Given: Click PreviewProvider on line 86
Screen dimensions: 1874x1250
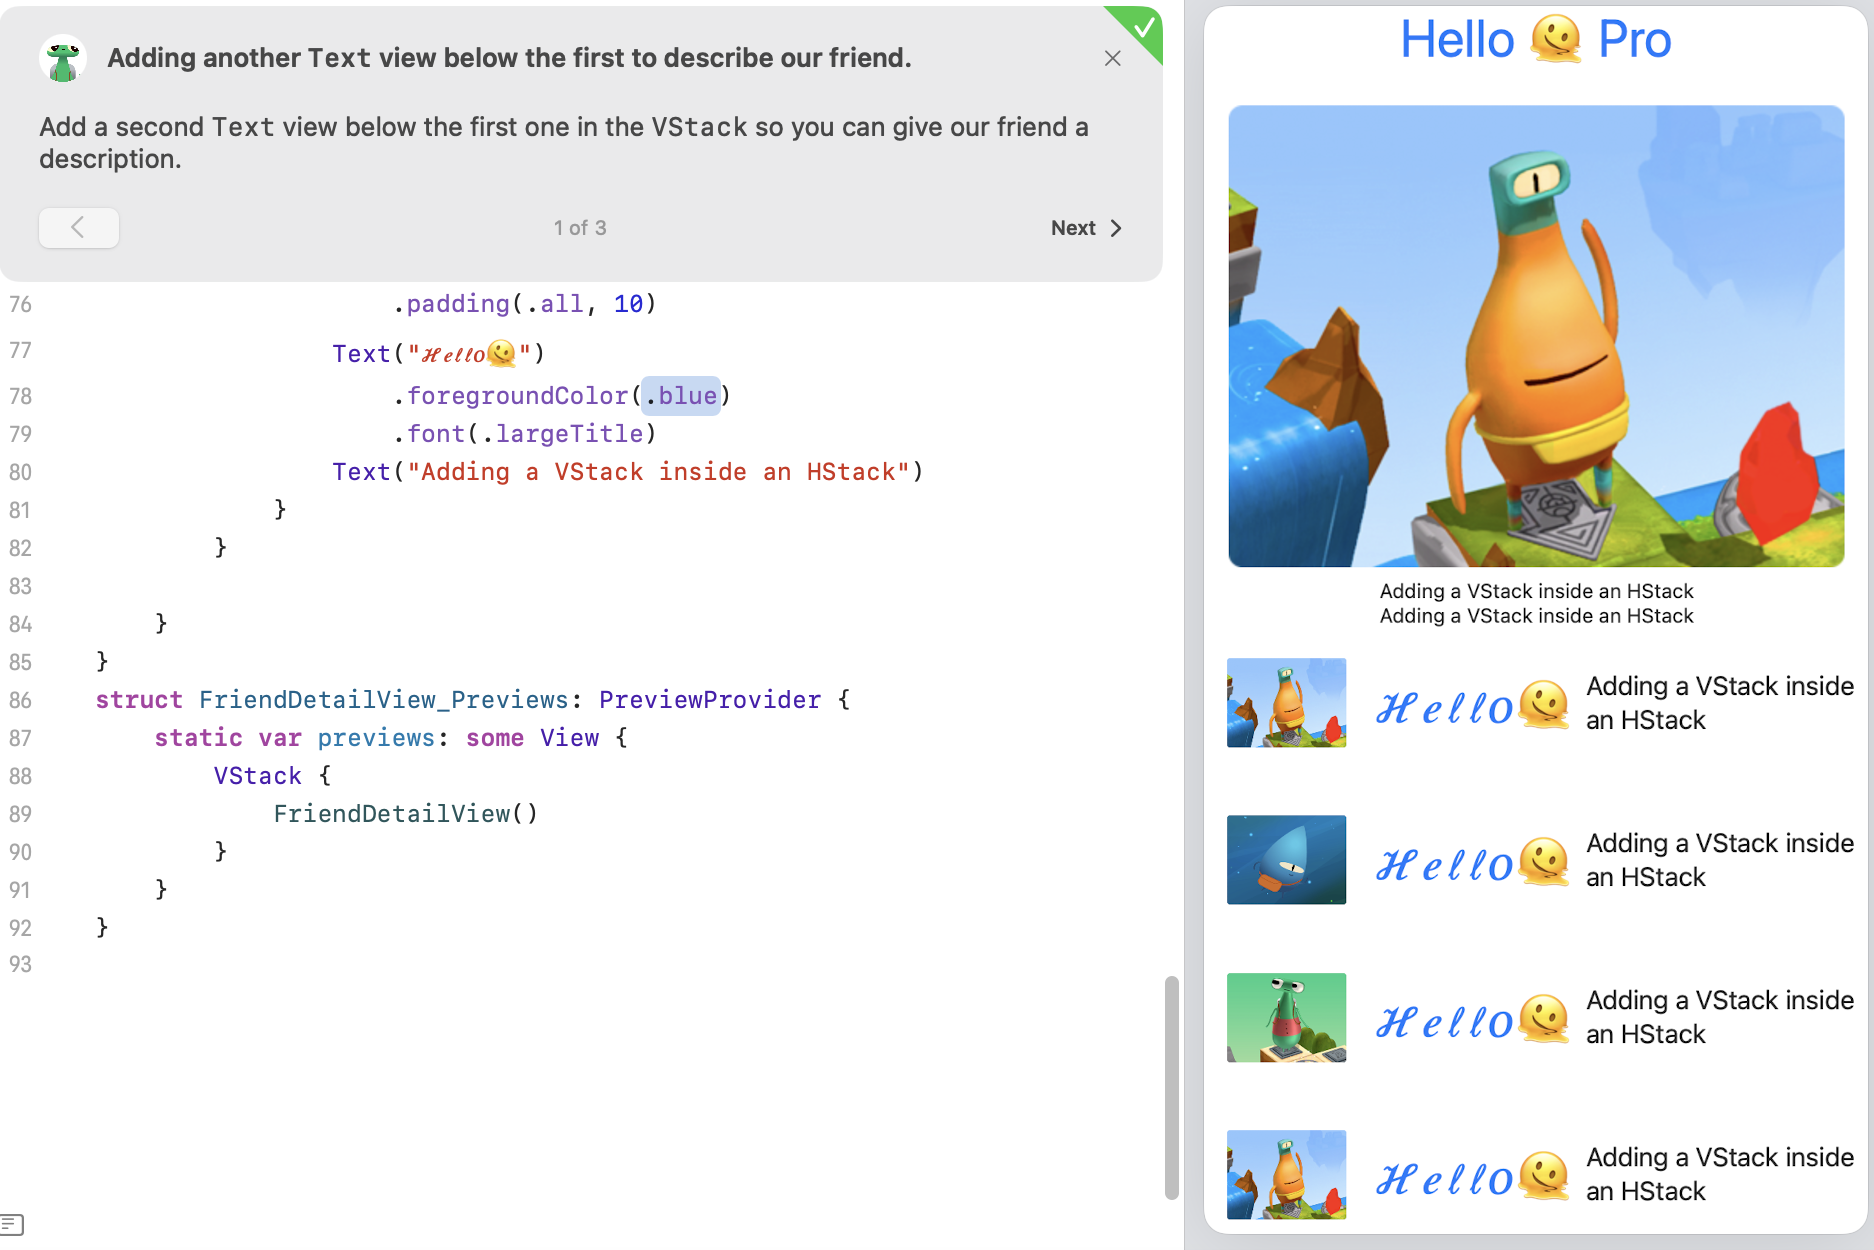Looking at the screenshot, I should click(x=710, y=700).
